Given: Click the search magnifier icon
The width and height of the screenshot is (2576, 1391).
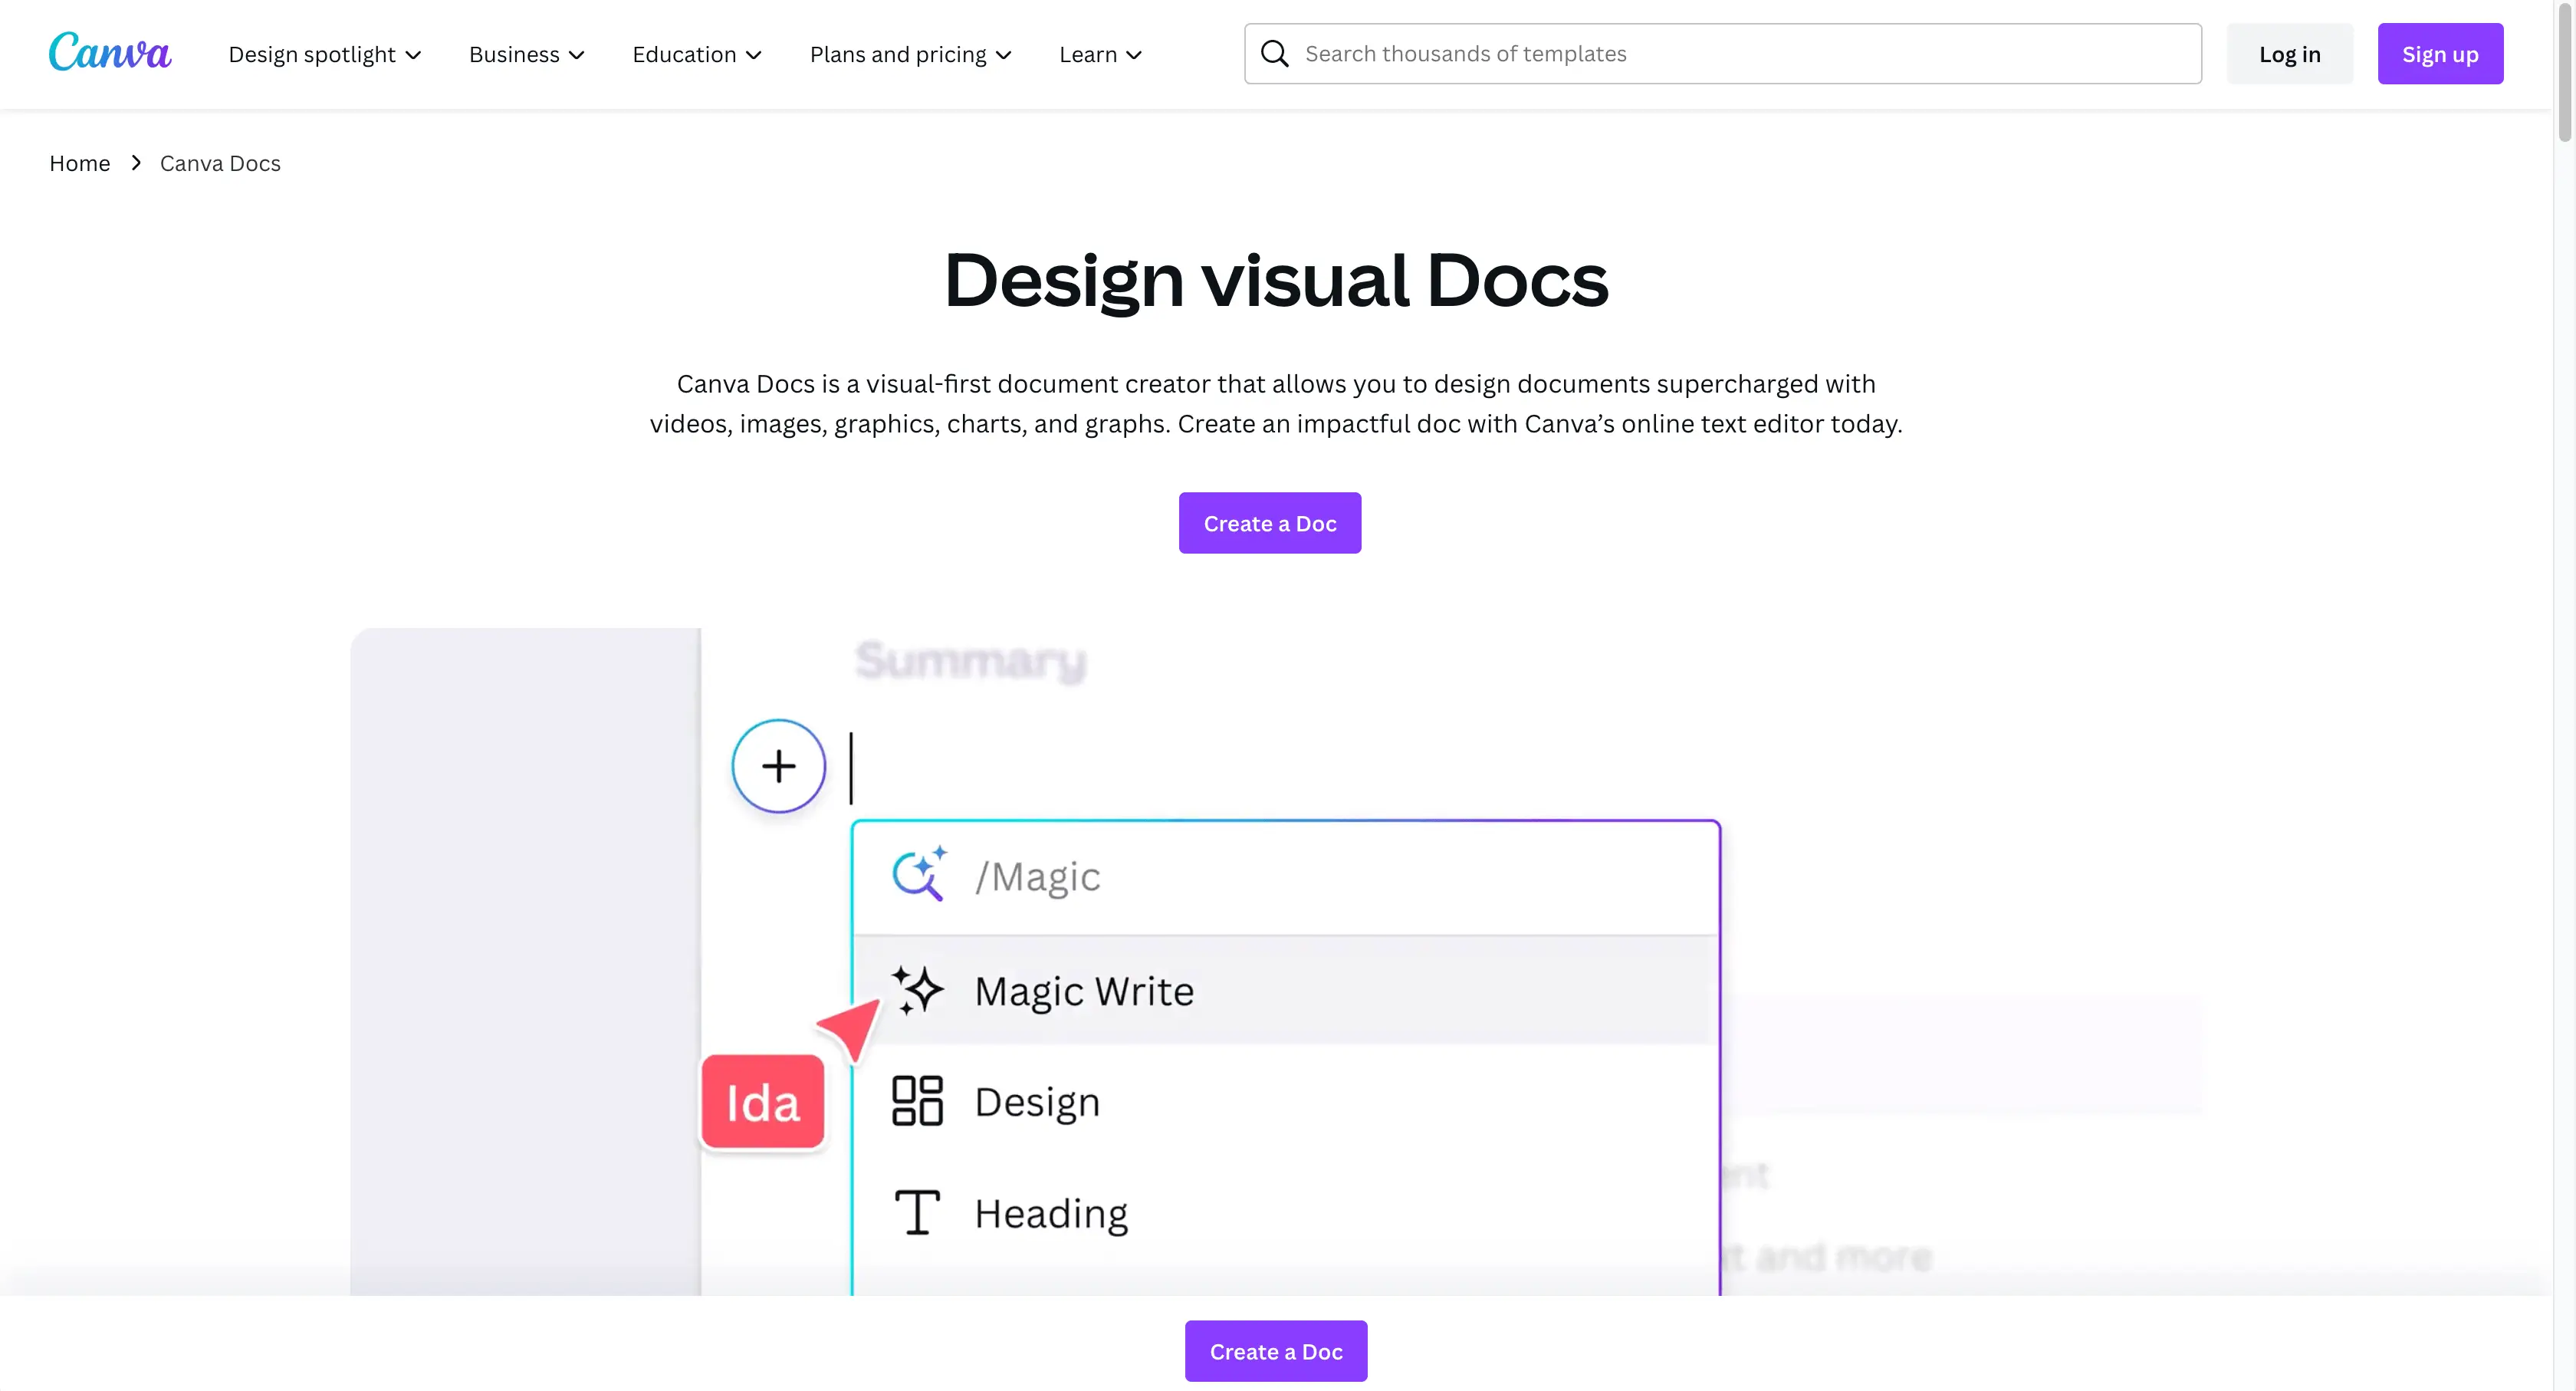Looking at the screenshot, I should coord(1274,54).
